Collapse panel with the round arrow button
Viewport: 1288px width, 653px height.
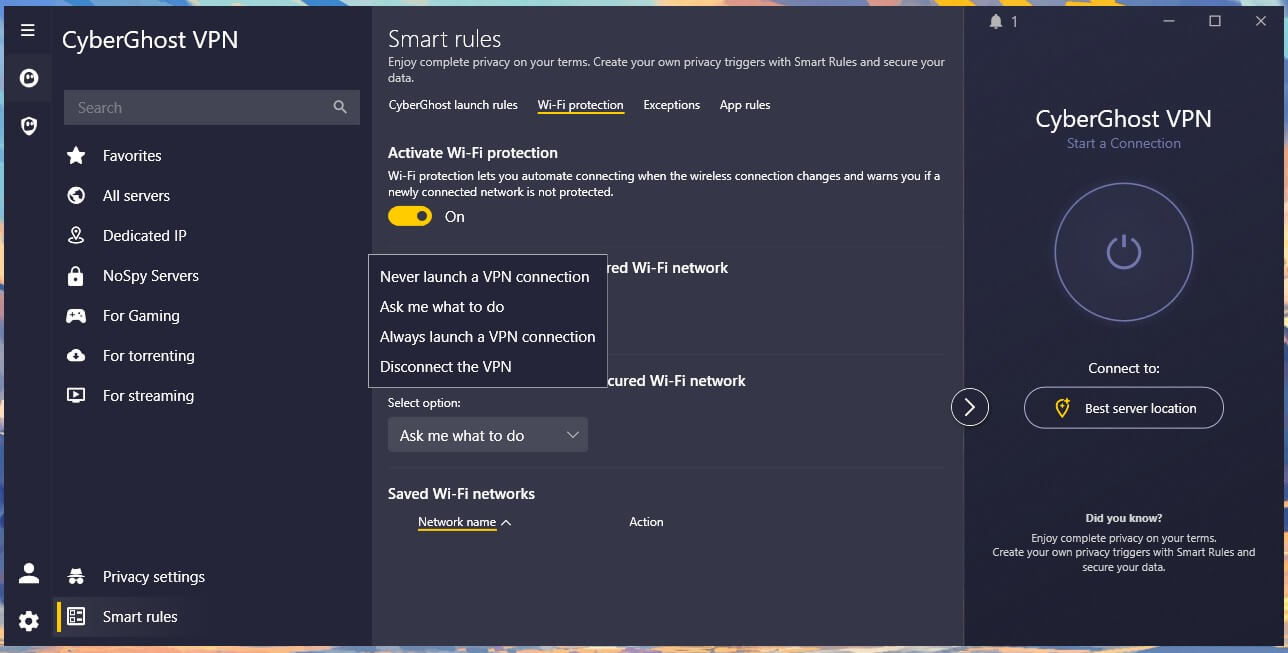969,406
